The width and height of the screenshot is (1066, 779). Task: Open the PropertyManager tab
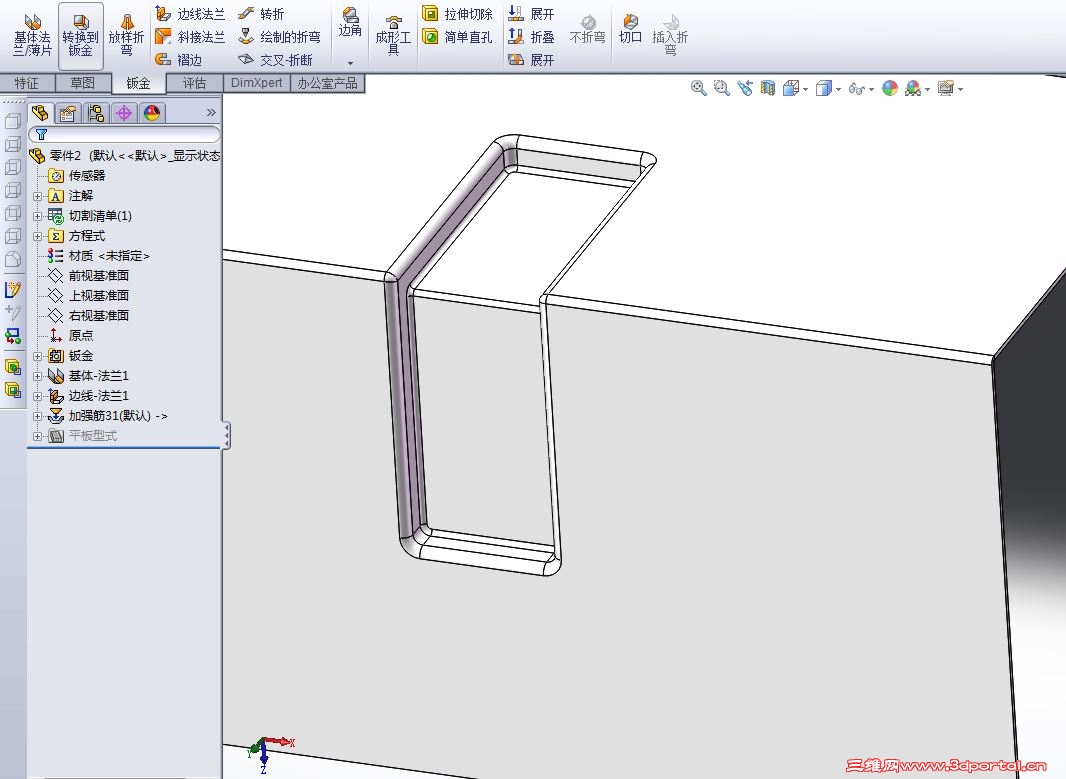pos(68,113)
